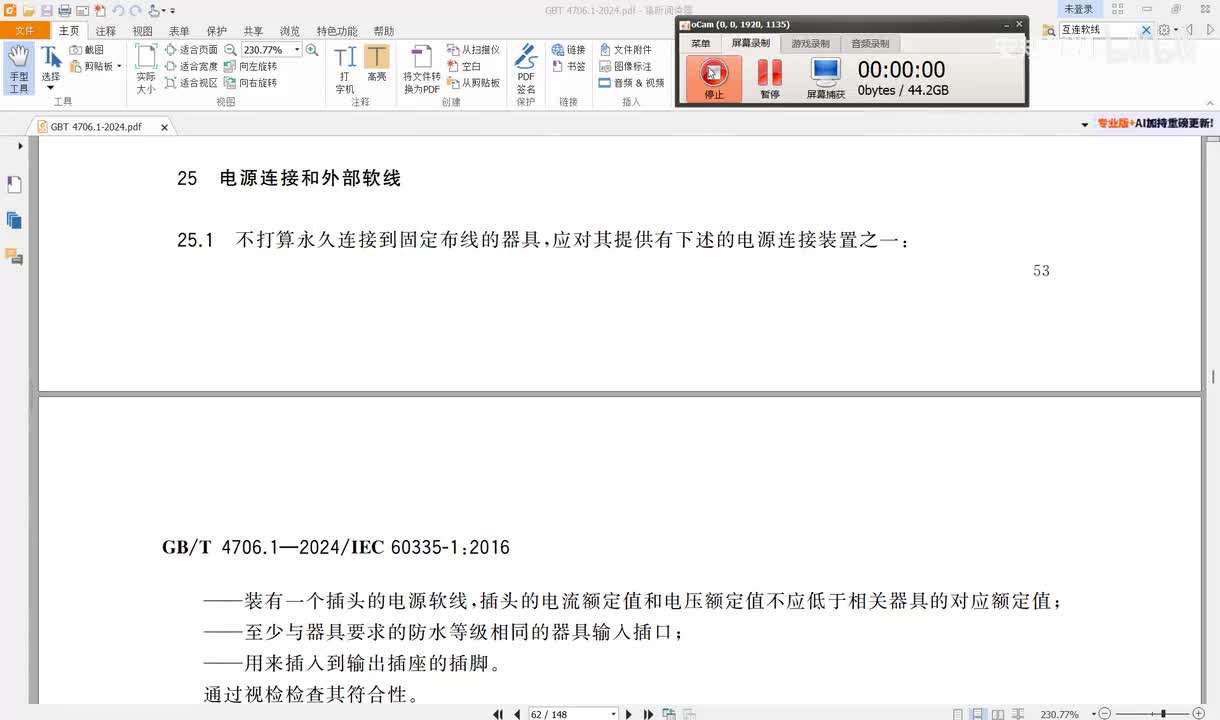Switch oCam to 游戏录制 tab
The width and height of the screenshot is (1220, 720).
pos(810,43)
